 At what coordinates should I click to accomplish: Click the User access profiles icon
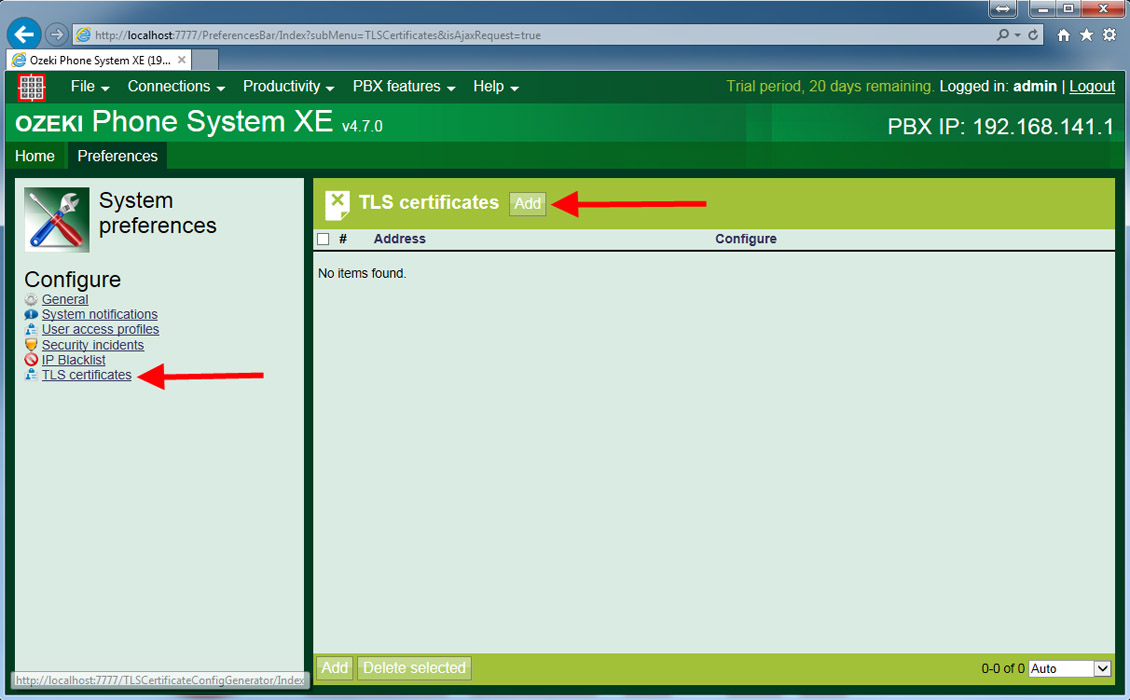(x=31, y=329)
